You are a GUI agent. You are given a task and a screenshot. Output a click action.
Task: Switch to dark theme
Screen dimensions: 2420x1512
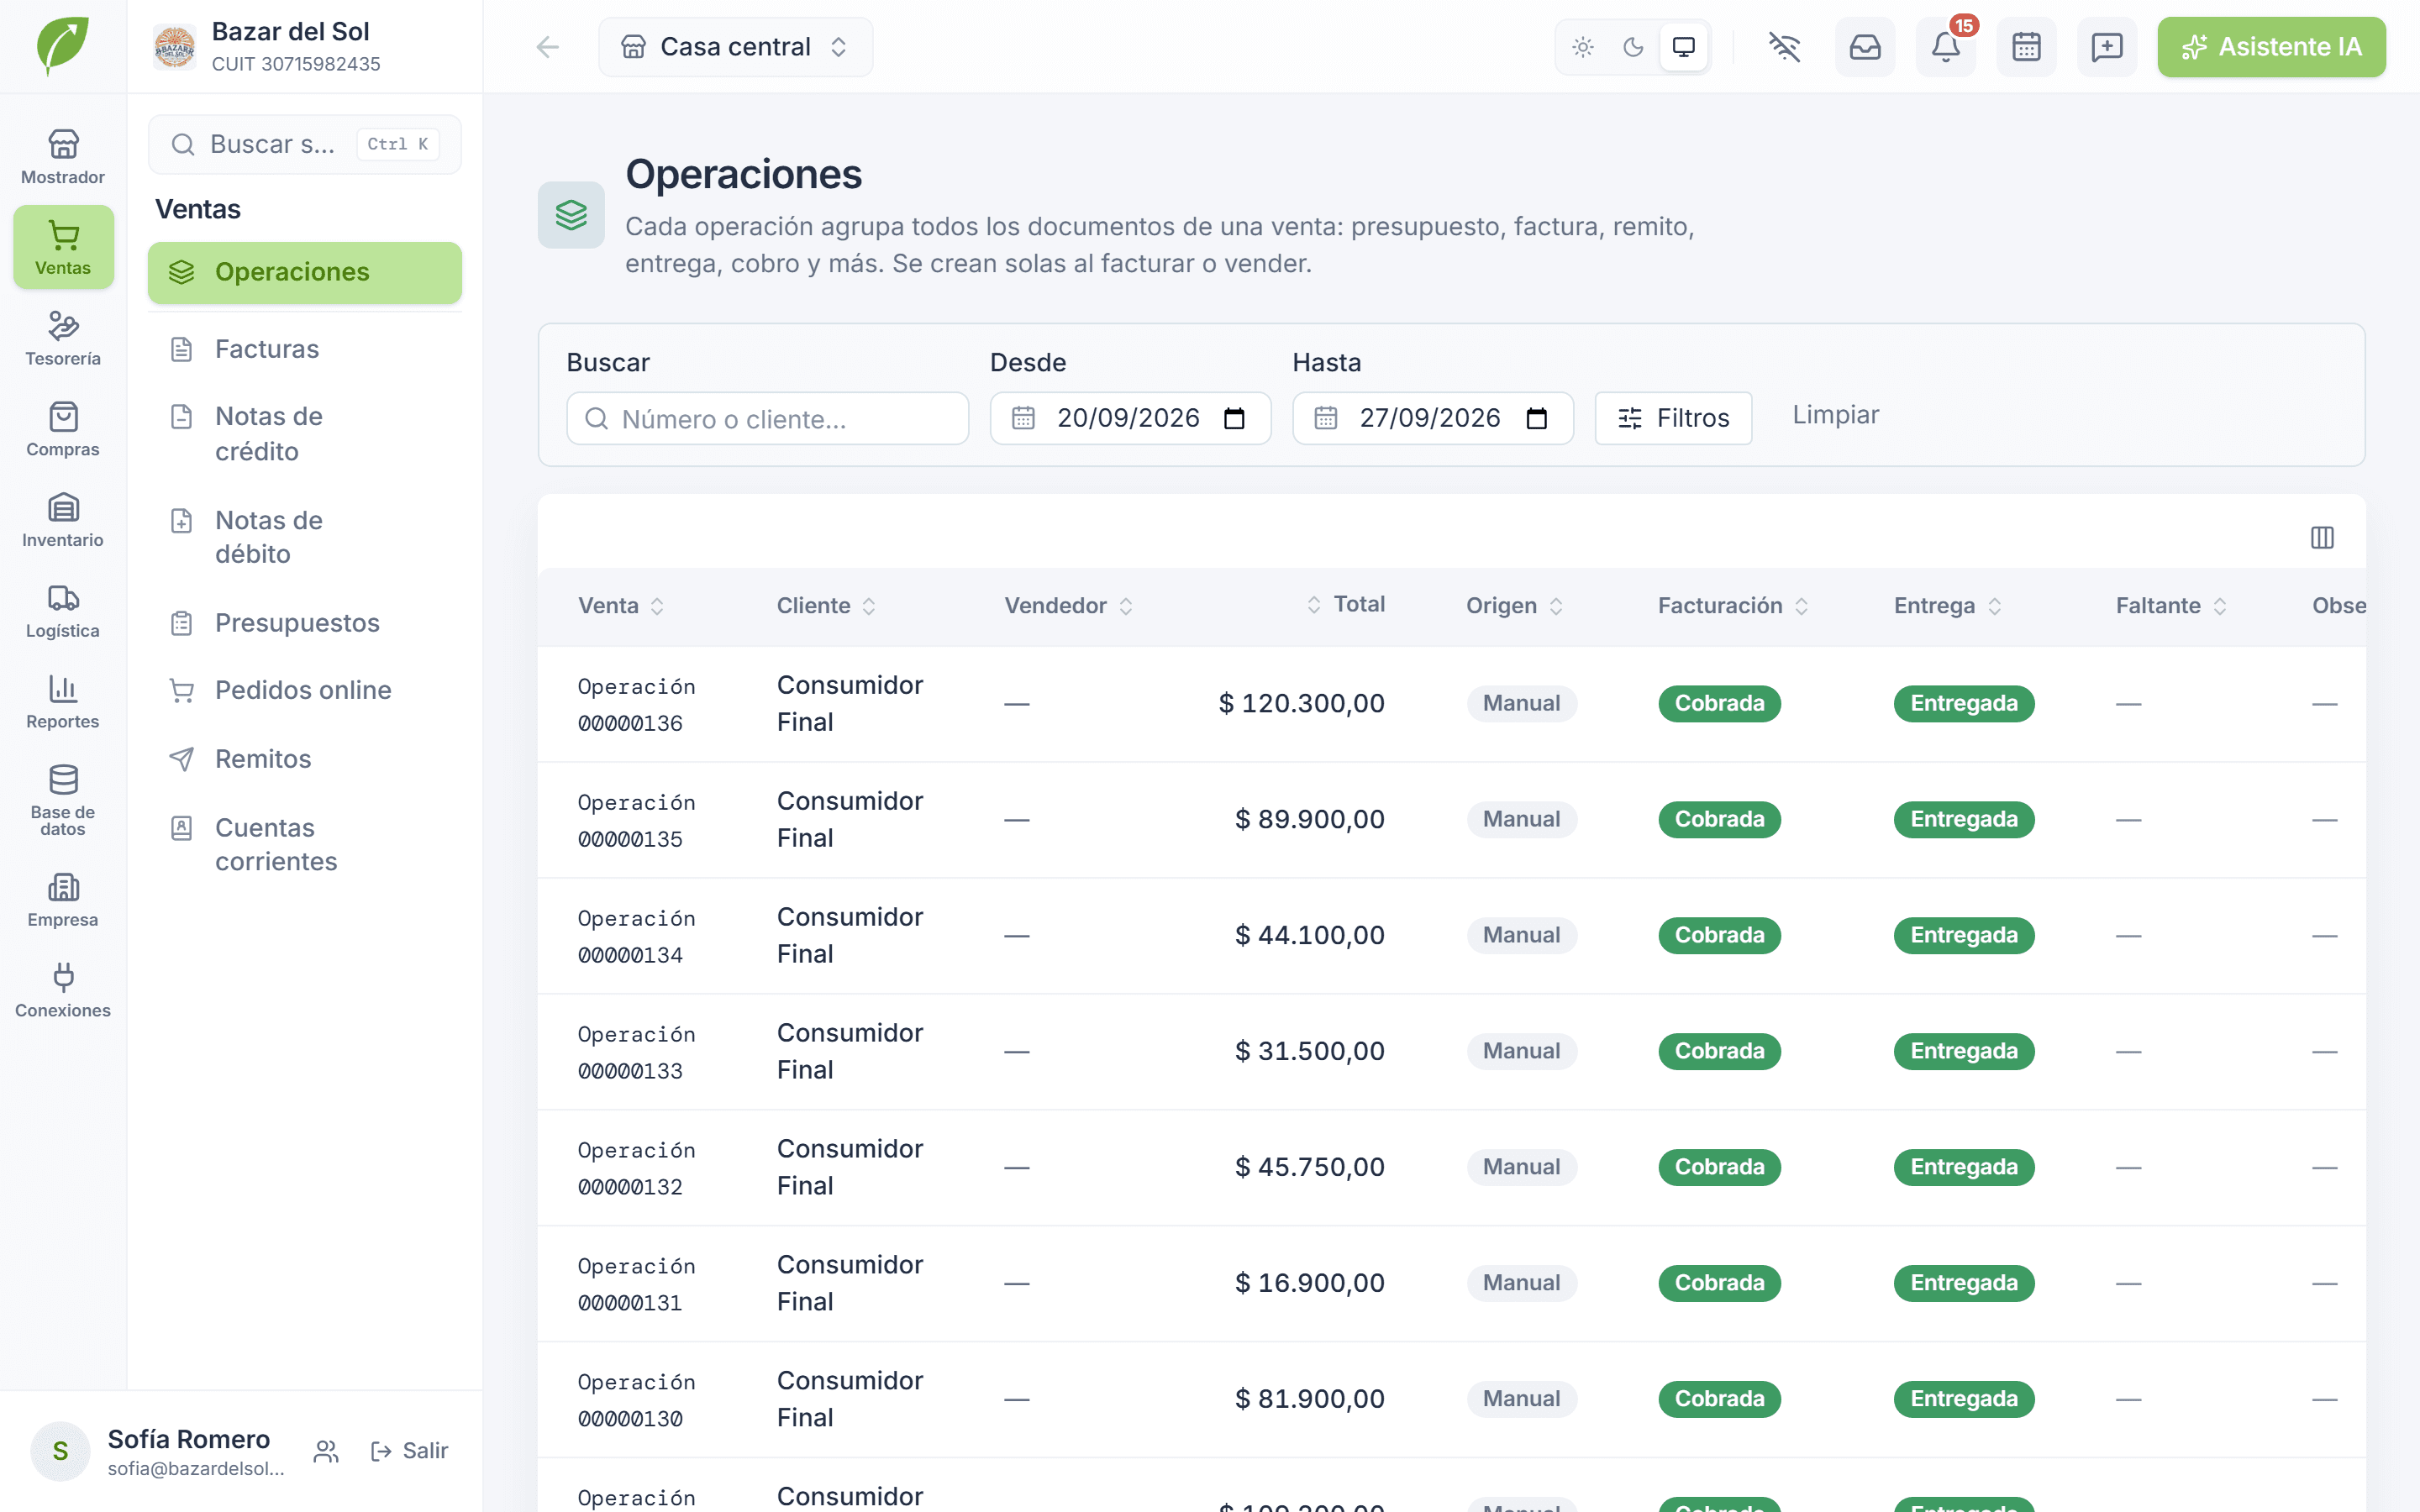[1633, 47]
